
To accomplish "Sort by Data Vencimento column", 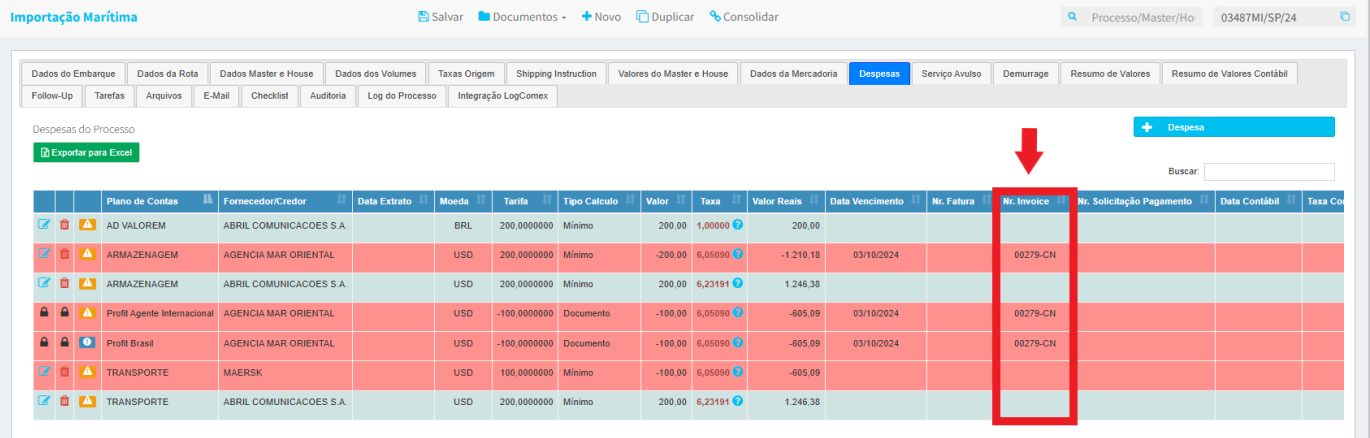I will (876, 201).
